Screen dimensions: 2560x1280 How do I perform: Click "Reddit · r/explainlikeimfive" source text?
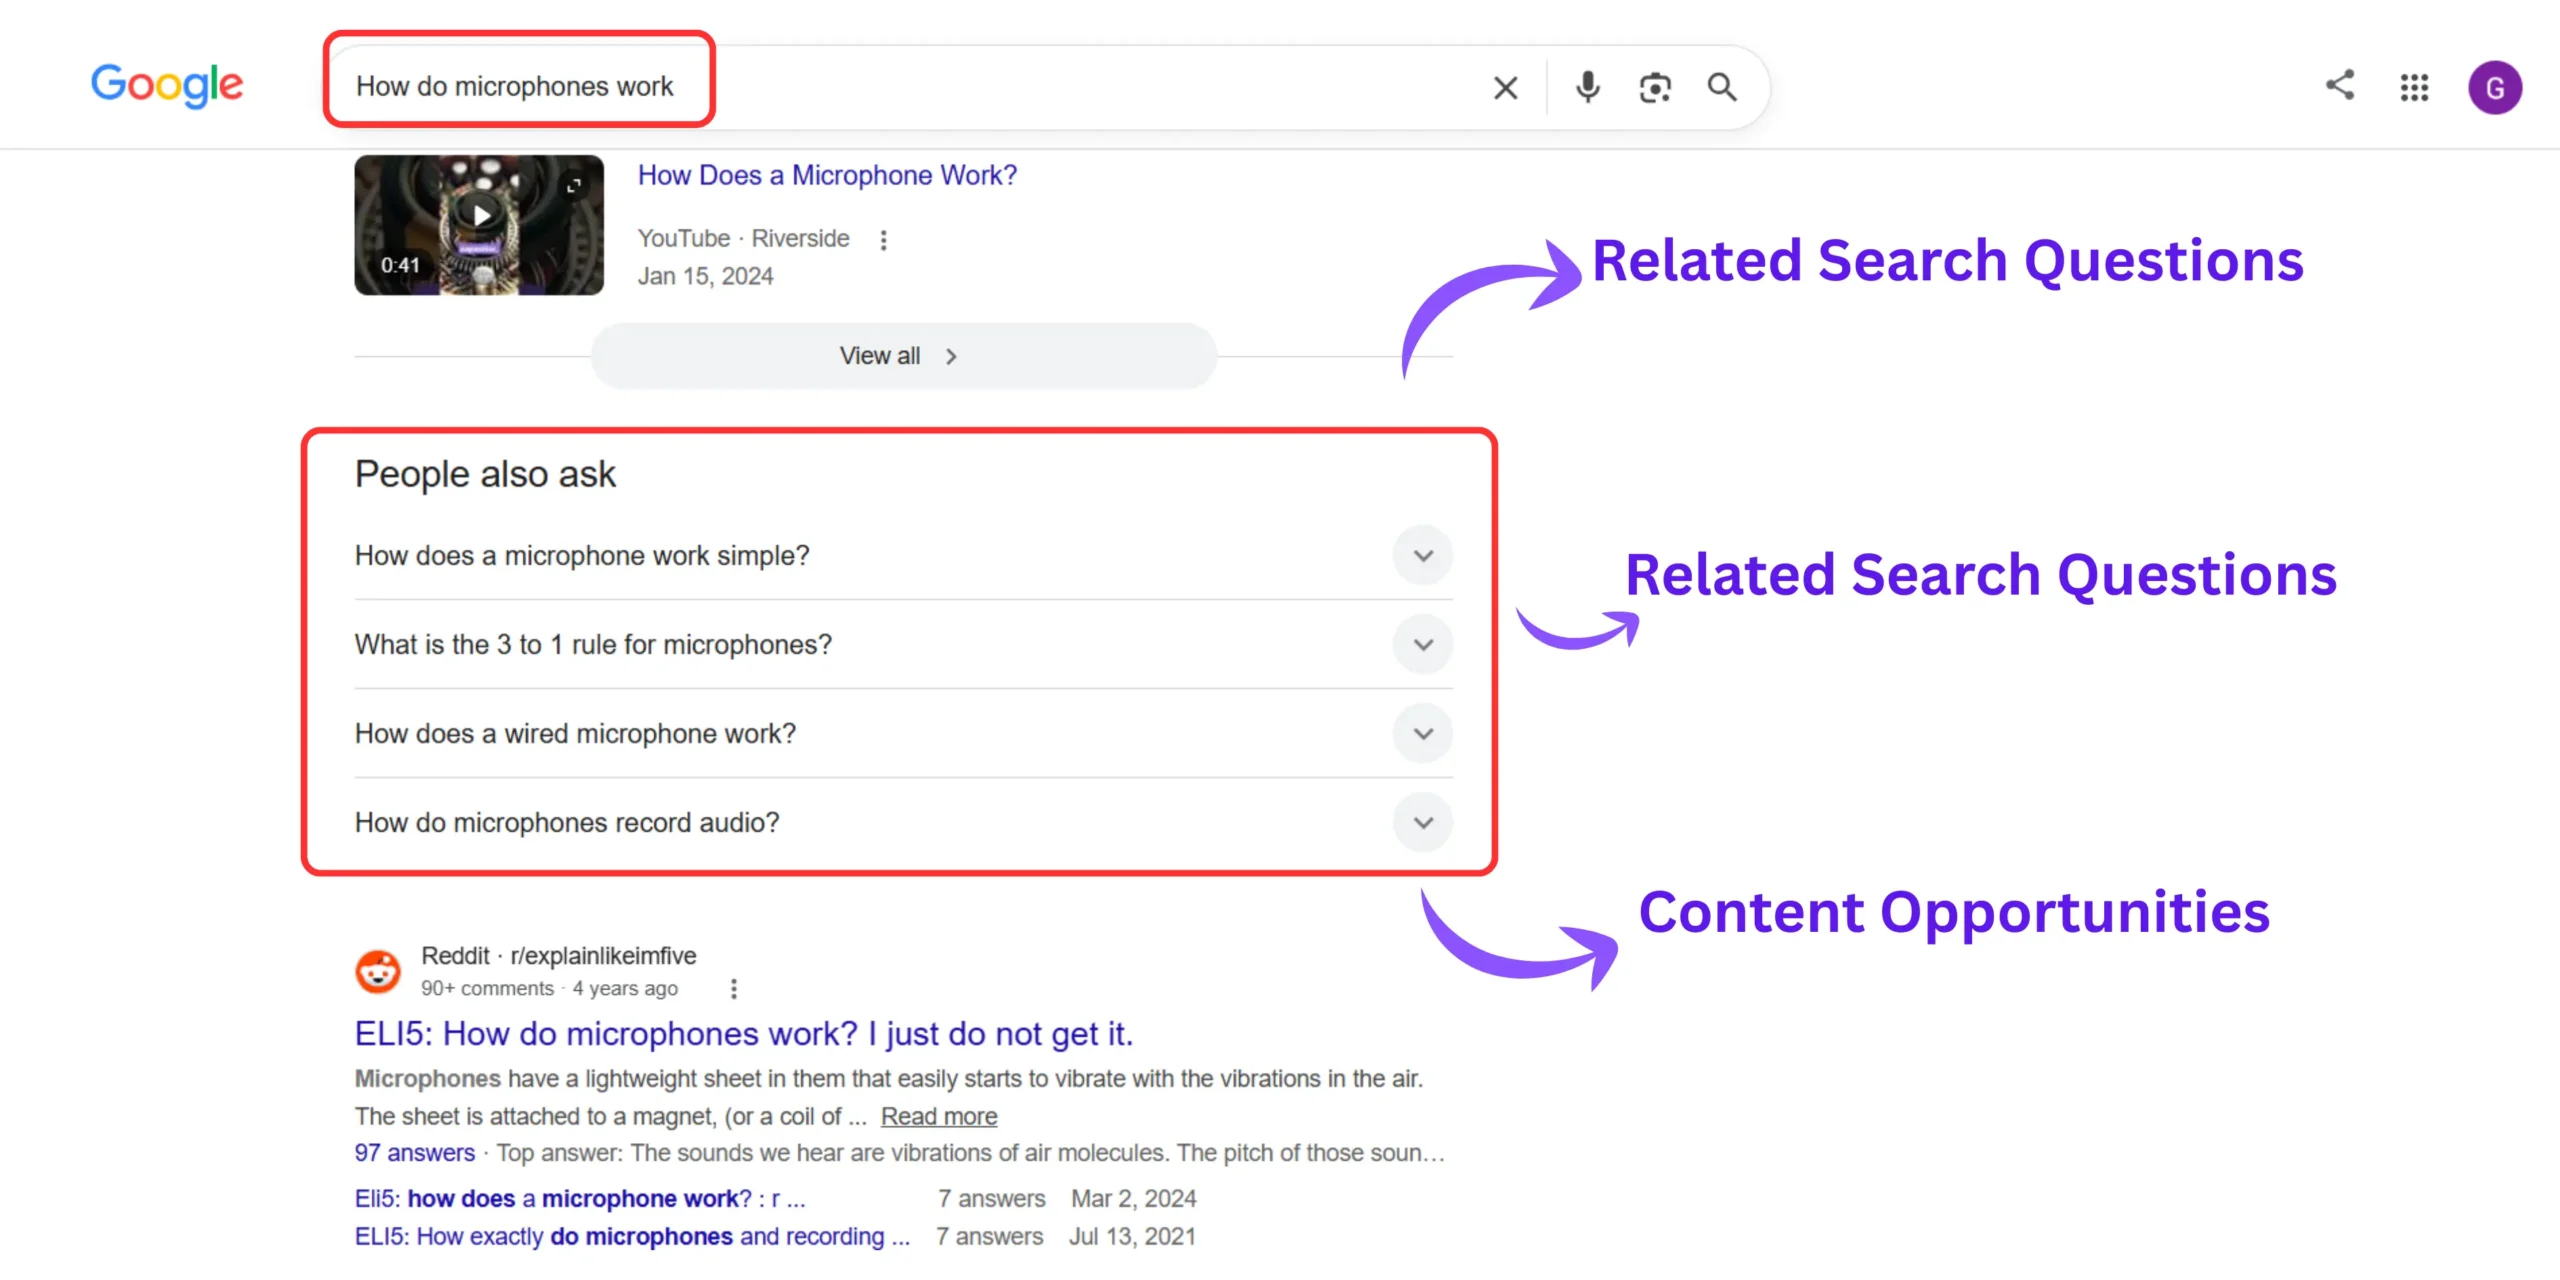coord(558,956)
